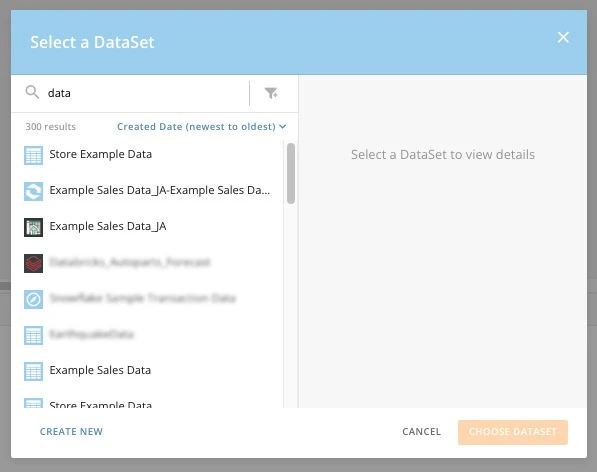Click the table icon of the blurred Earthquake dataset
This screenshot has height=472, width=597.
click(34, 335)
